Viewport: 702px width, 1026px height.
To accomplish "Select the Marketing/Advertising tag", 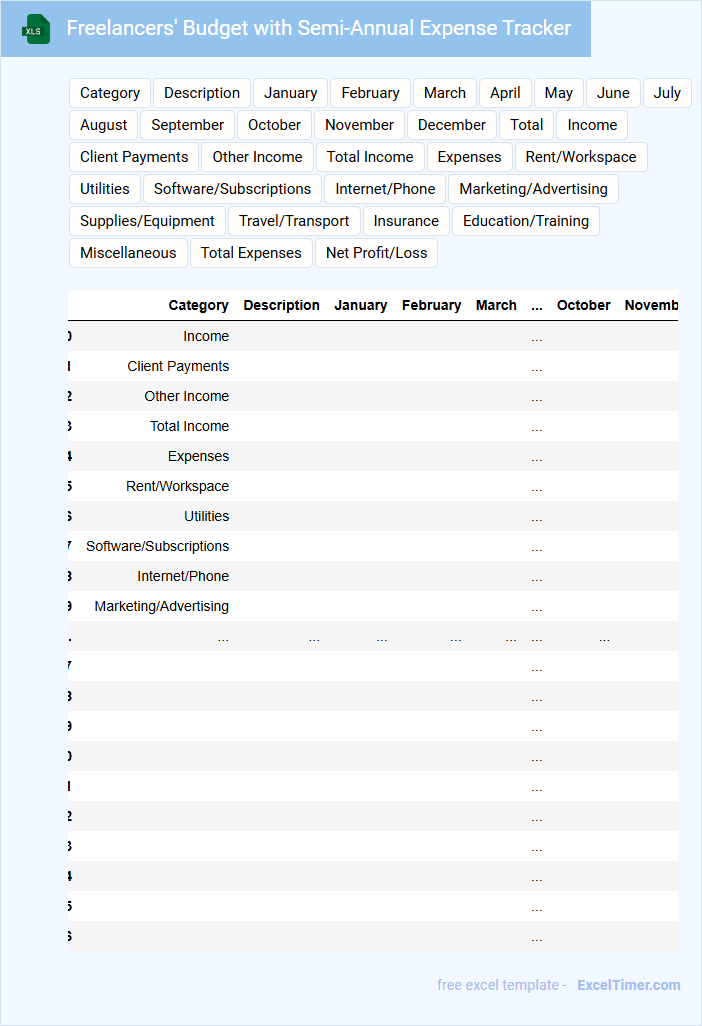I will tap(533, 189).
